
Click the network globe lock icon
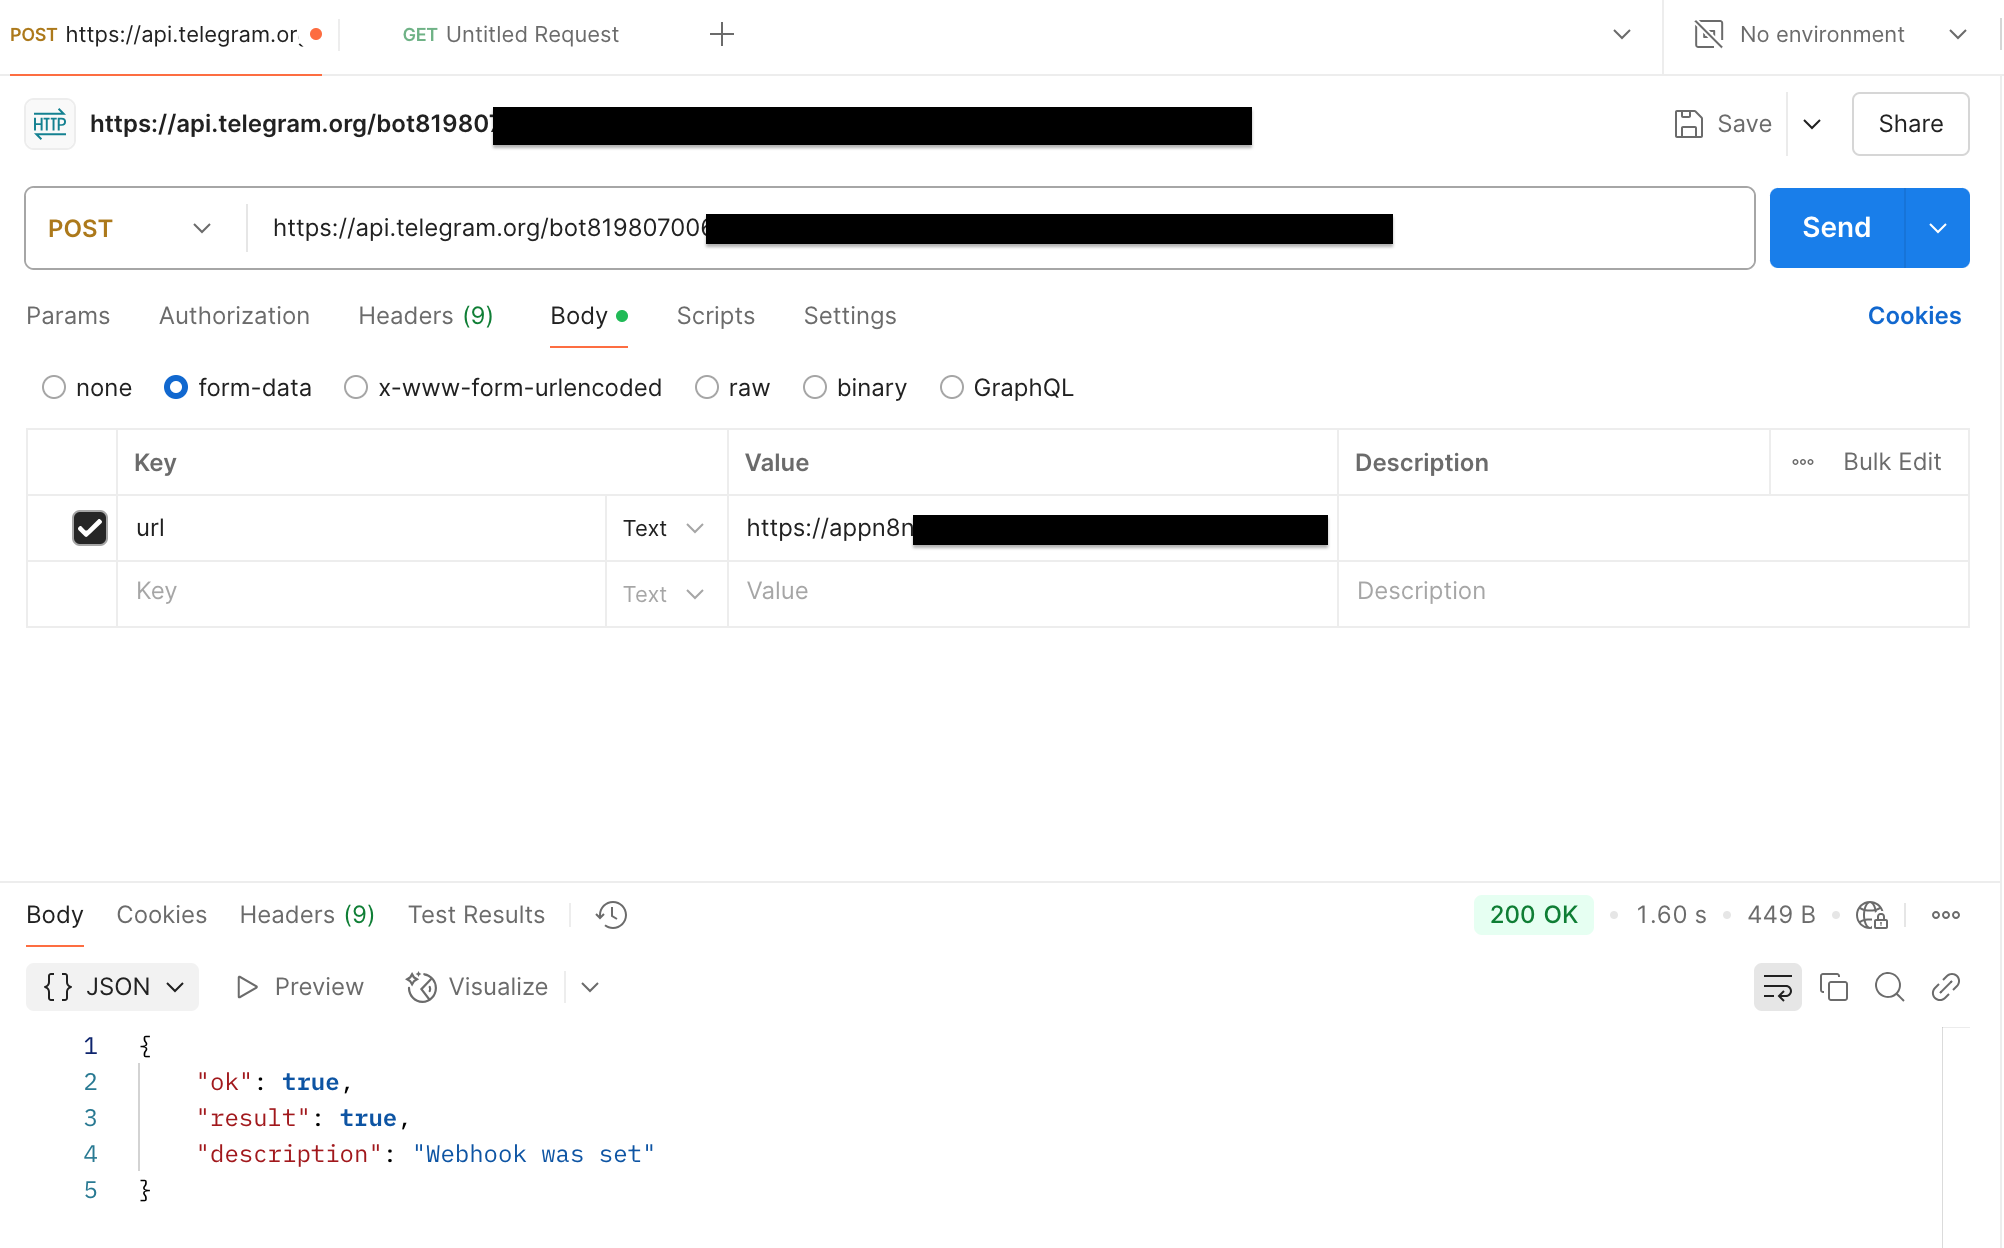pos(1871,915)
